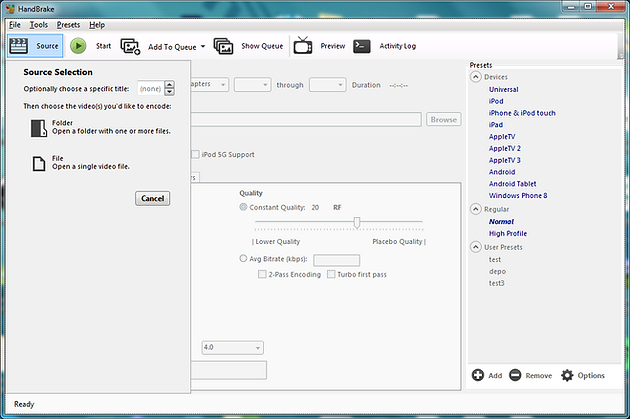Click the green Start play icon
Viewport: 630px width, 419px height.
pyautogui.click(x=78, y=46)
